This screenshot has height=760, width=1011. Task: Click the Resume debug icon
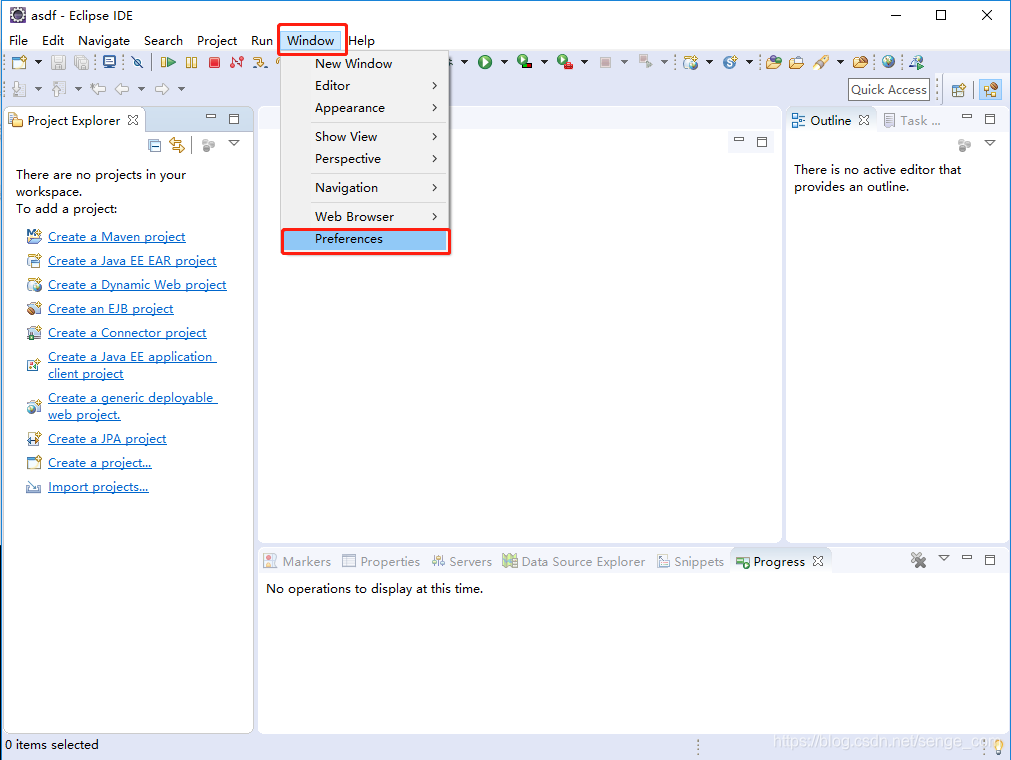click(168, 63)
